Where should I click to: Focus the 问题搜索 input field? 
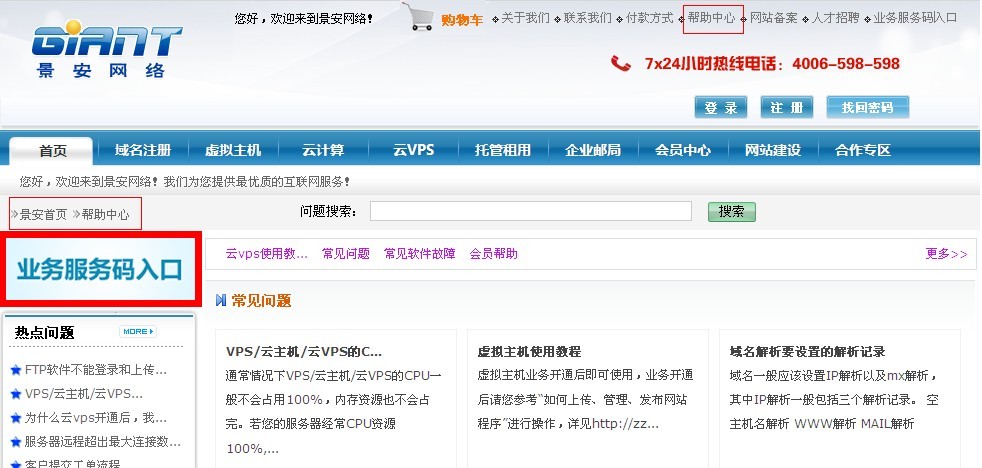click(530, 212)
